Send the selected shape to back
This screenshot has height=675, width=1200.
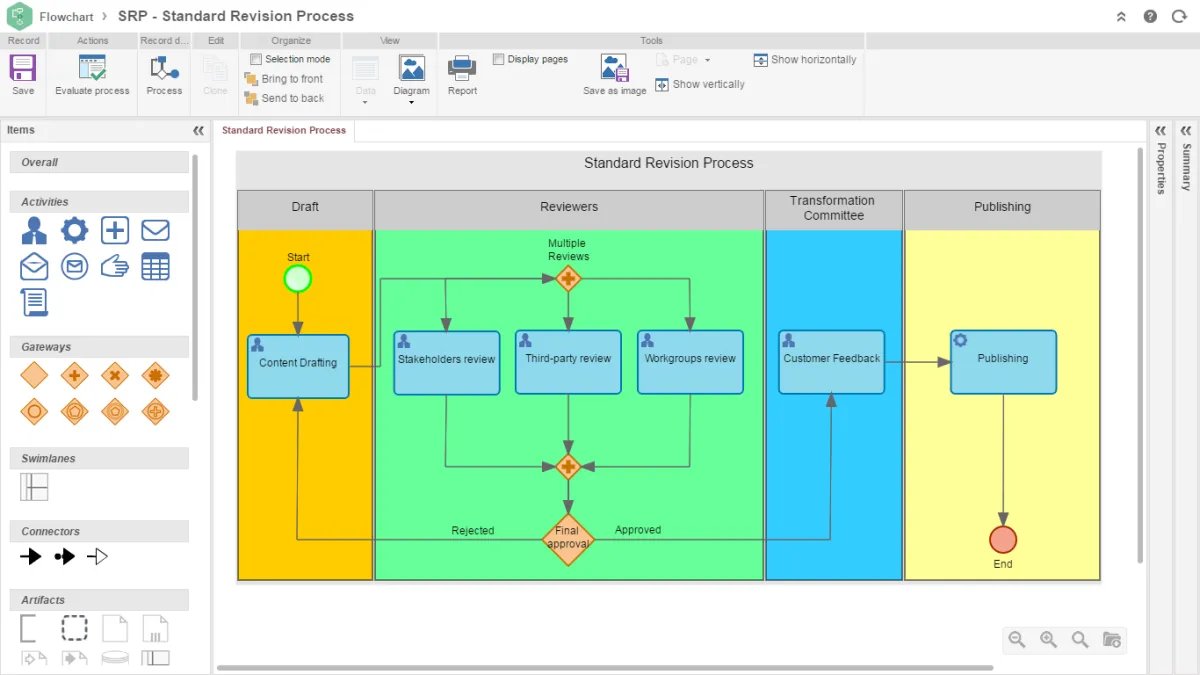coord(285,98)
